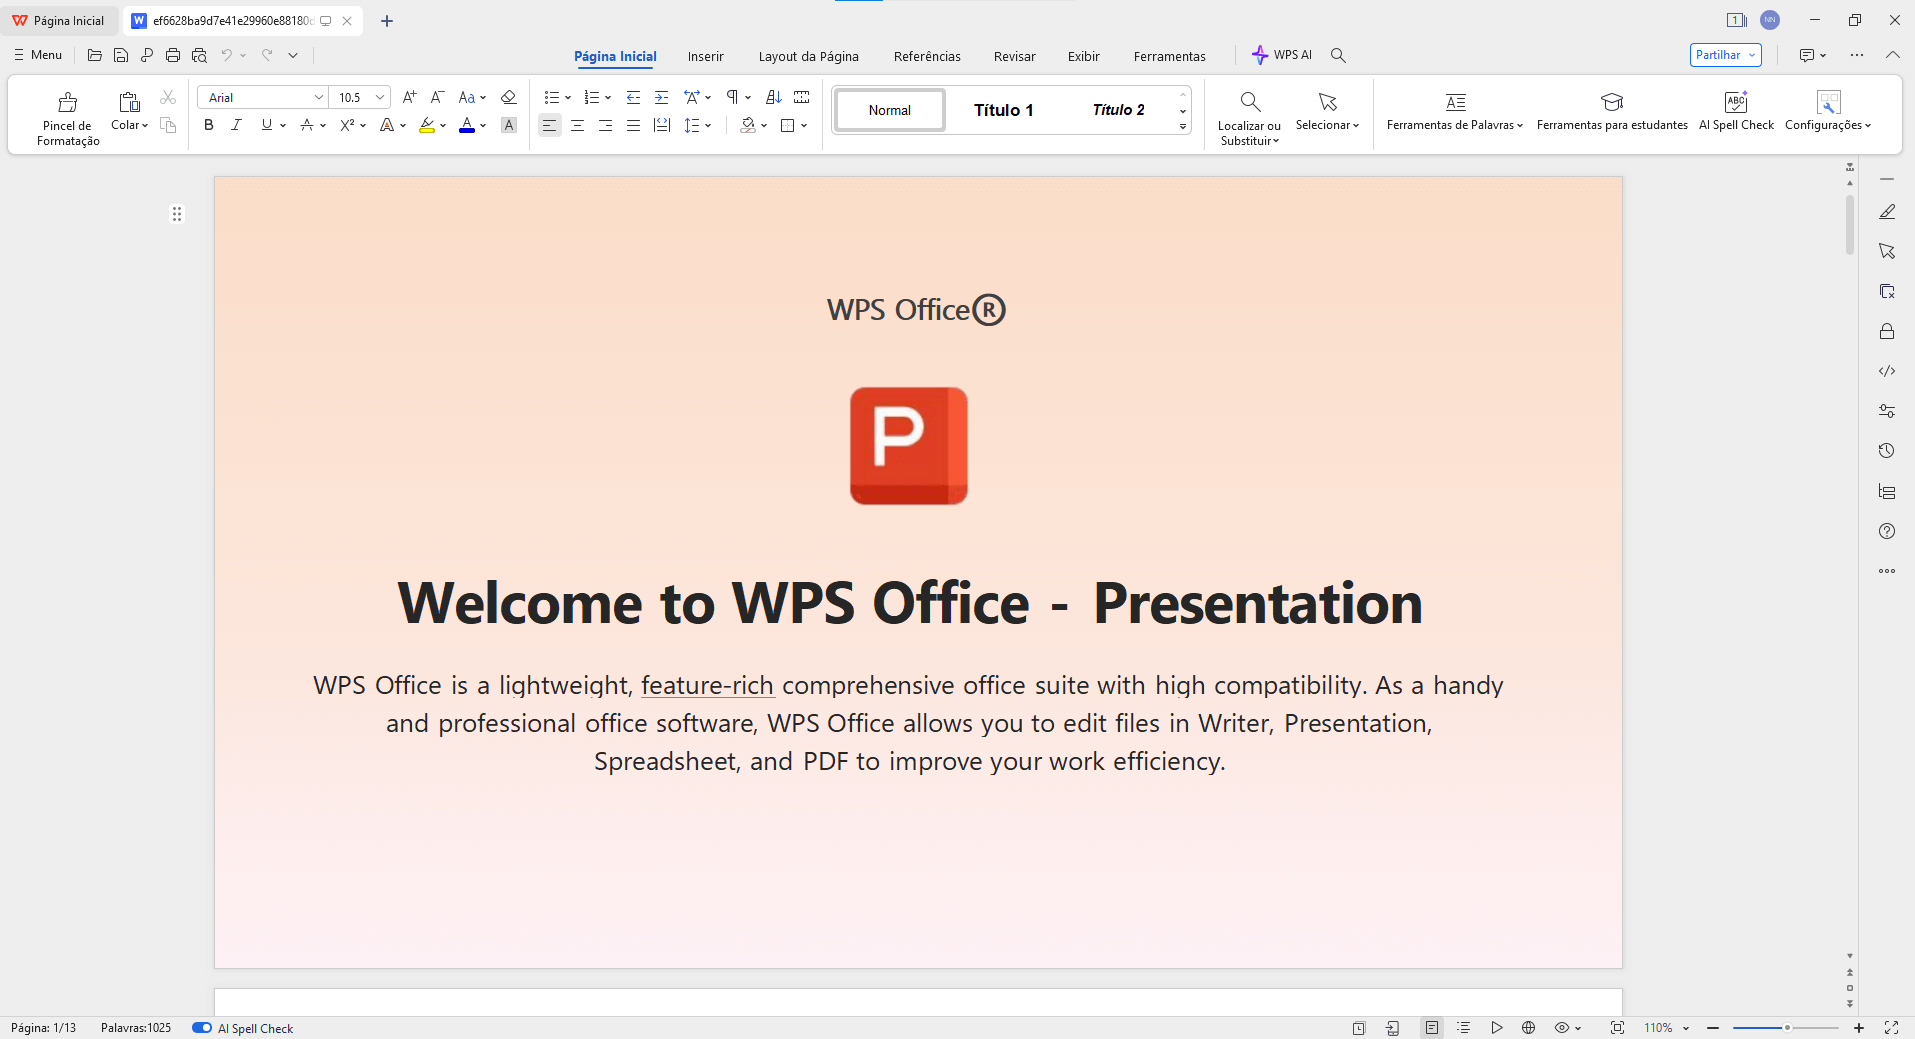Open document history in the right sidebar
Image resolution: width=1915 pixels, height=1039 pixels.
[1888, 450]
